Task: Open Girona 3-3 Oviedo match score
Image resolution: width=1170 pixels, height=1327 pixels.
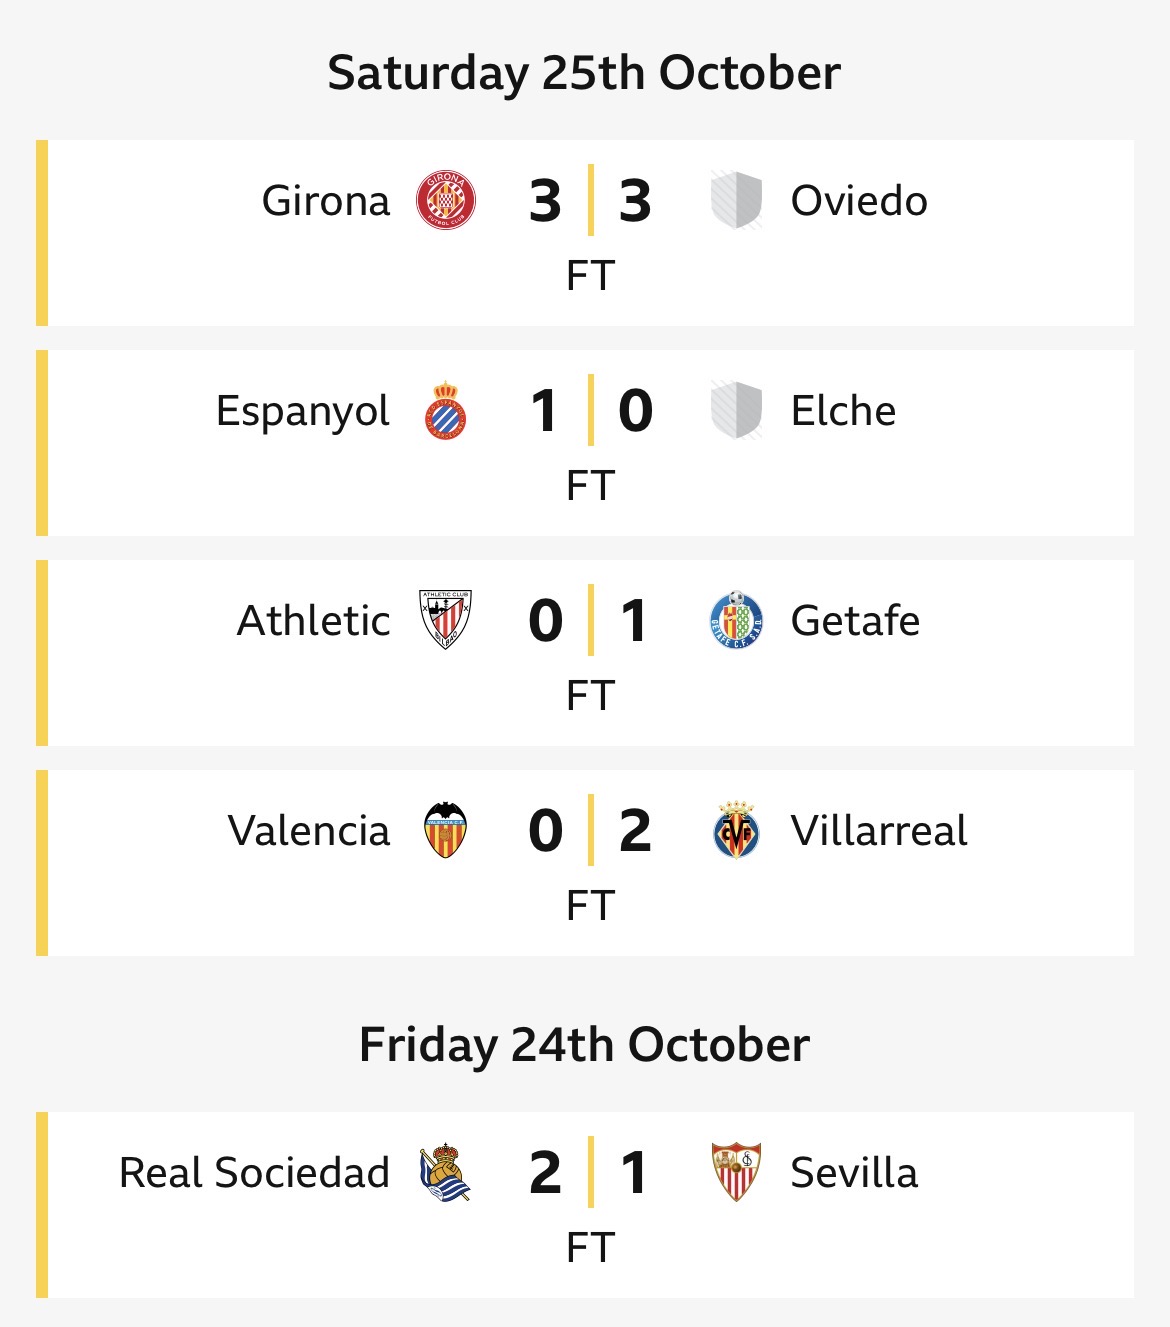Action: pyautogui.click(x=590, y=201)
